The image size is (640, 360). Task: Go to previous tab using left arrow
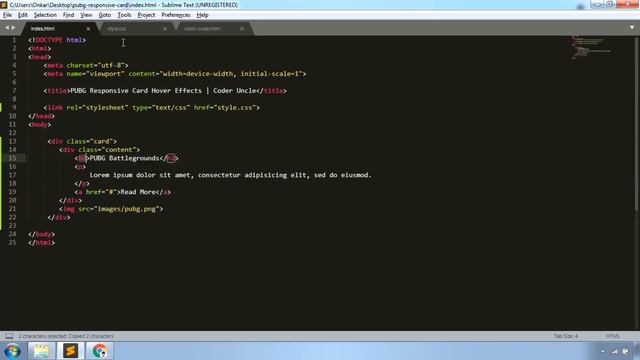[x=7, y=28]
